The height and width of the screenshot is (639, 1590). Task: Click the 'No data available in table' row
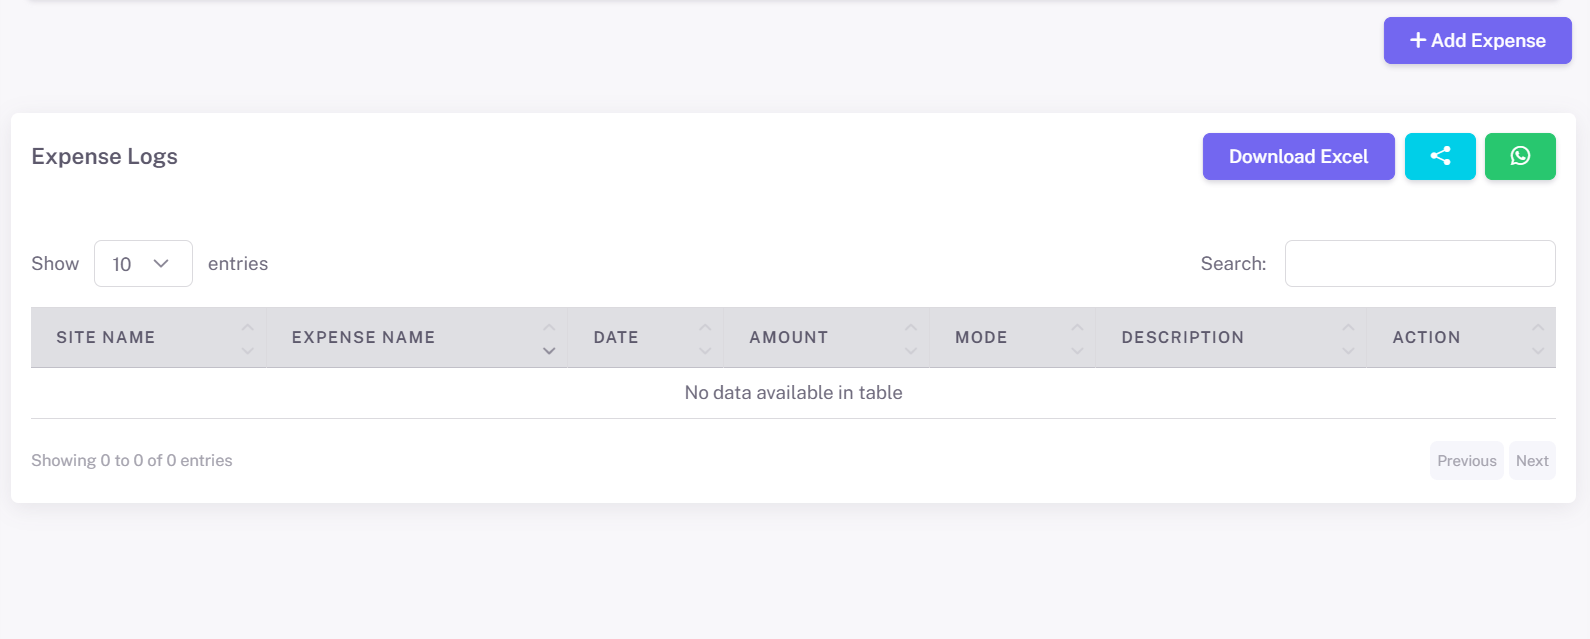click(793, 393)
